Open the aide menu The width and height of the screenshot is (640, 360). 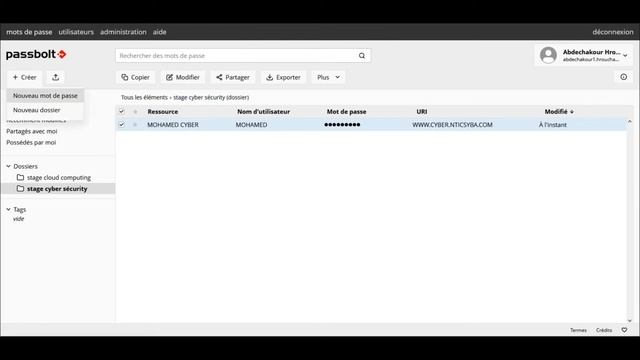pyautogui.click(x=160, y=32)
